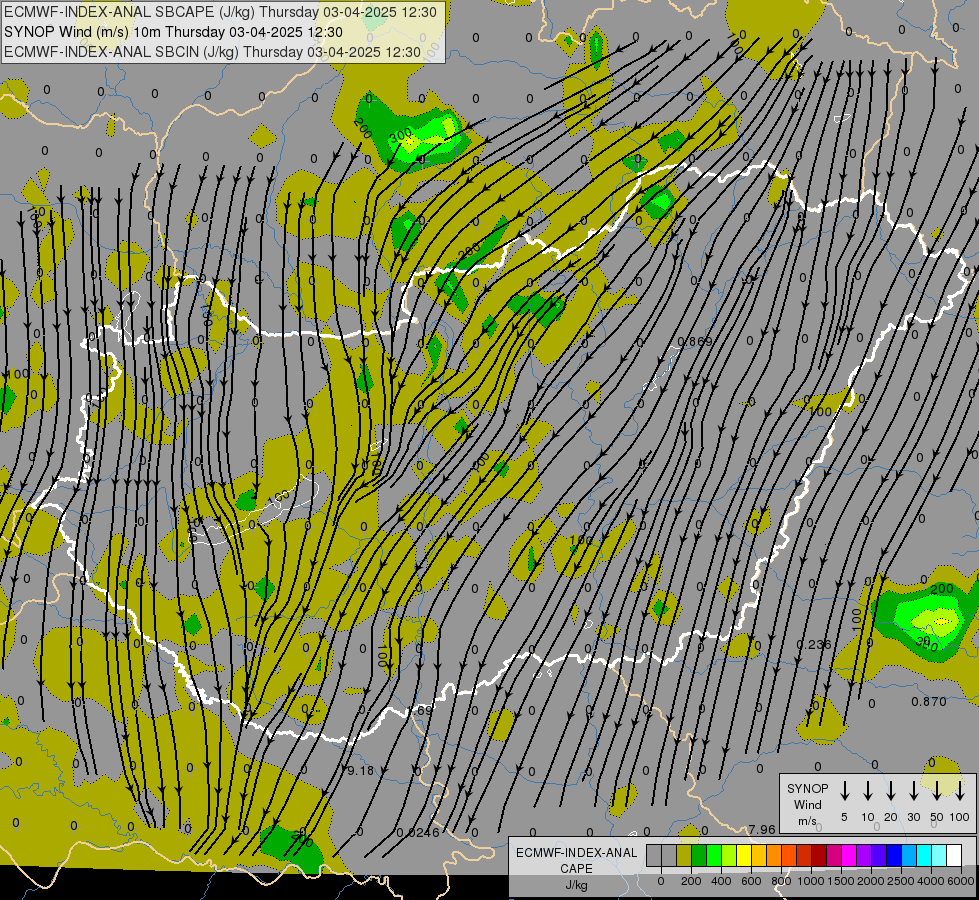Viewport: 979px width, 900px height.
Task: Click the m/s unit label in the wind legend
Action: 807,821
